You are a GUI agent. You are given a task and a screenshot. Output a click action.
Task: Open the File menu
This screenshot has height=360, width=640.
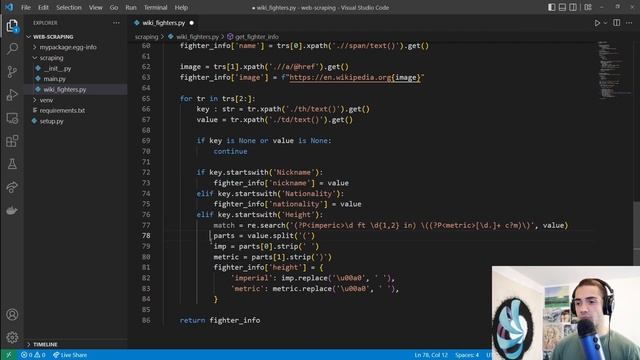click(x=26, y=7)
